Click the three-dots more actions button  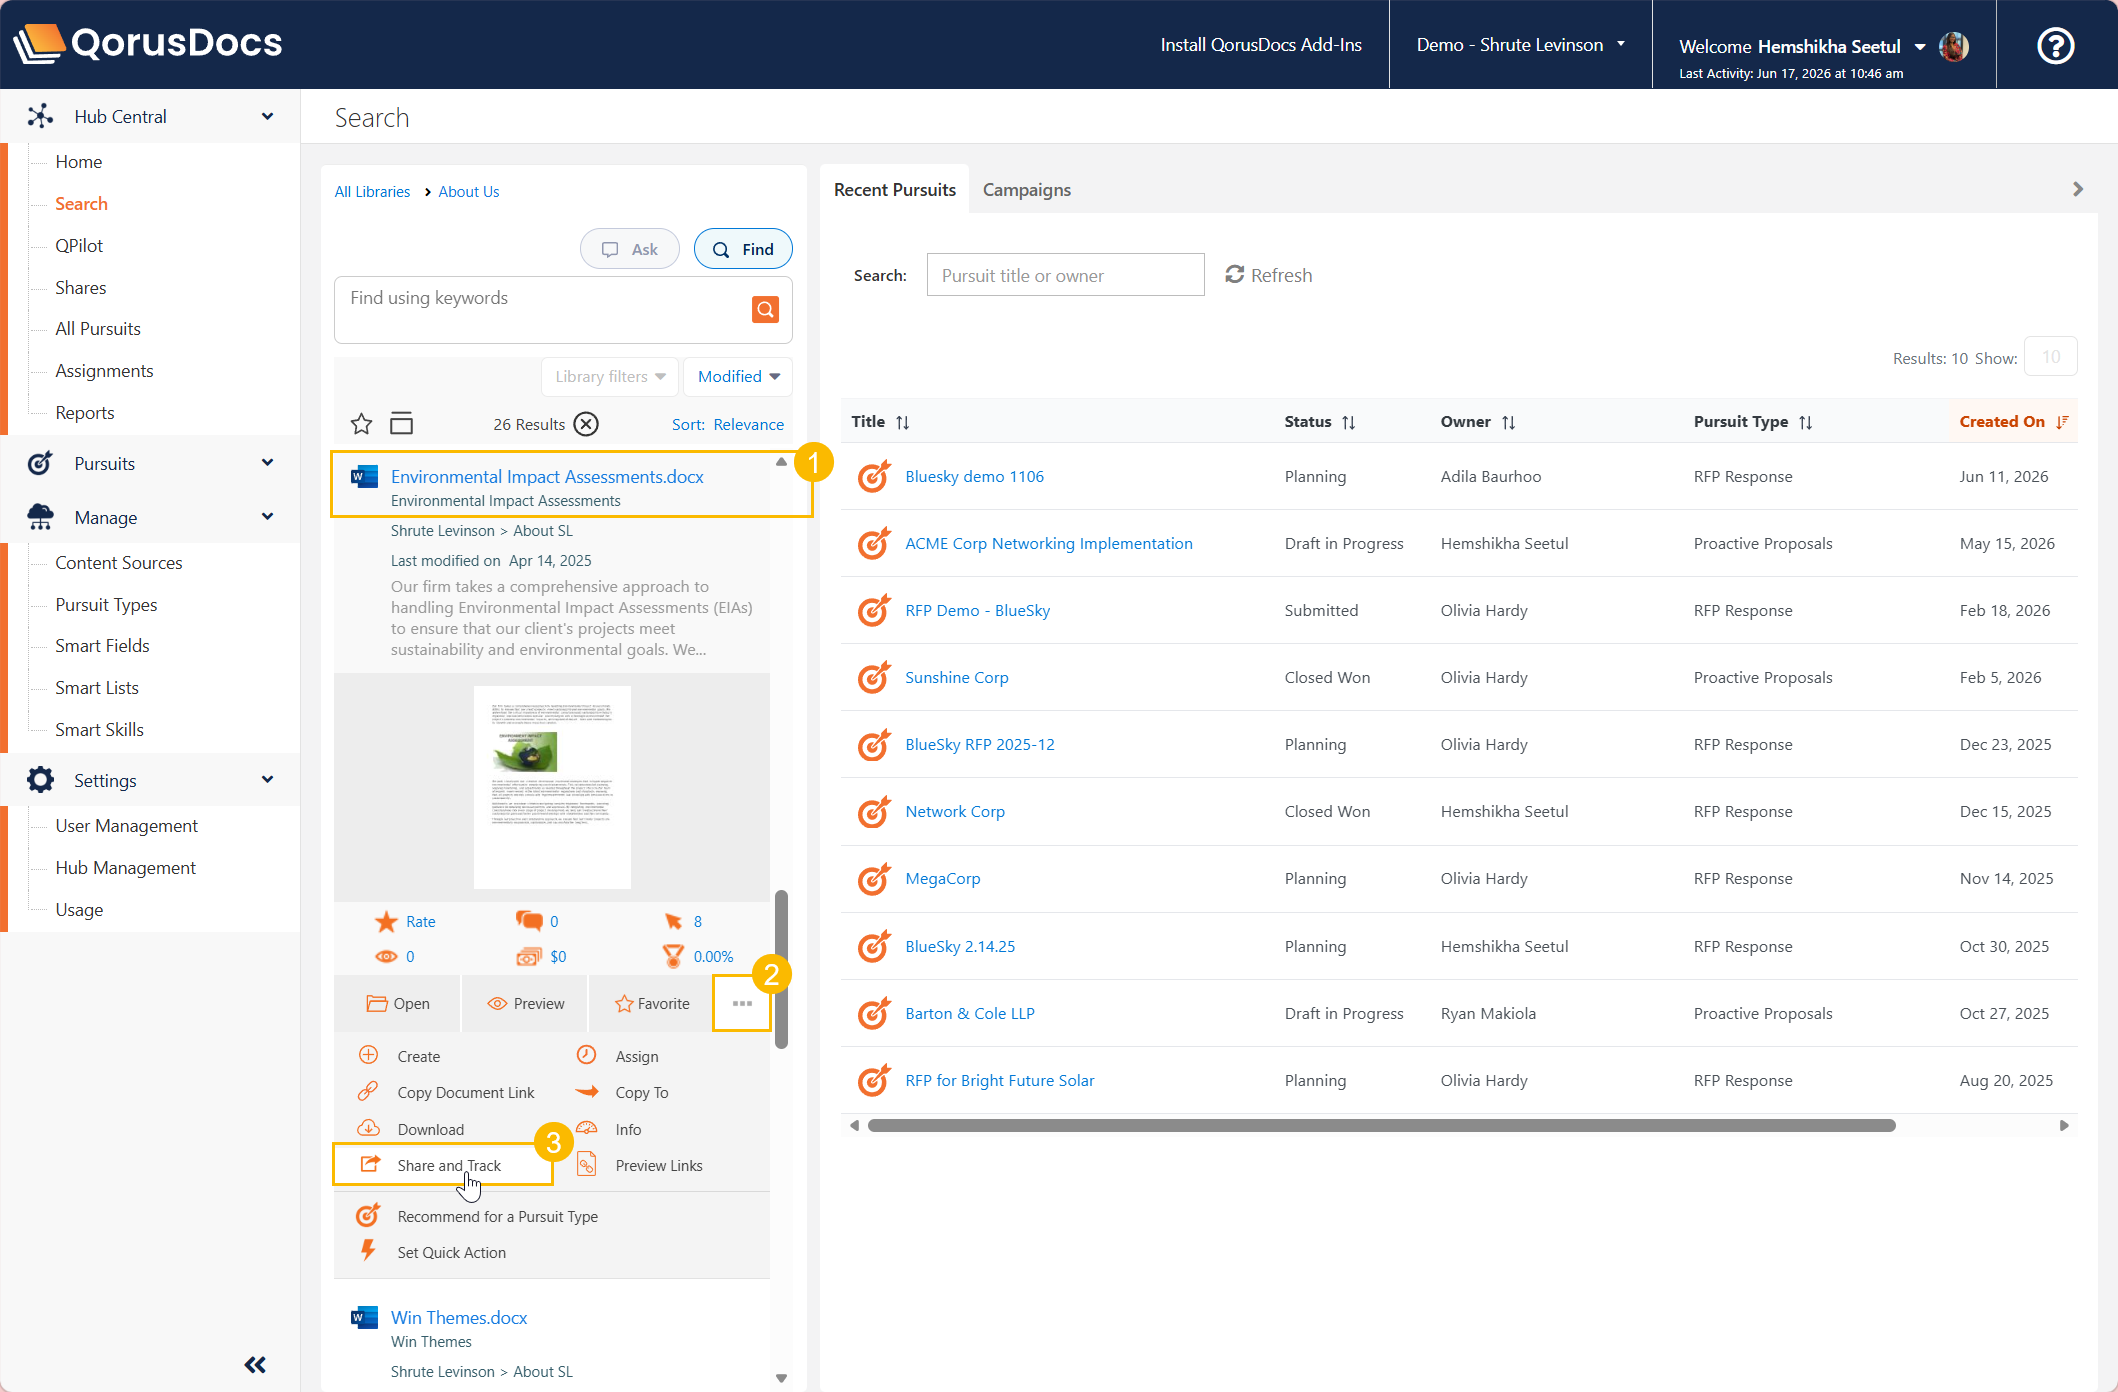point(742,1003)
